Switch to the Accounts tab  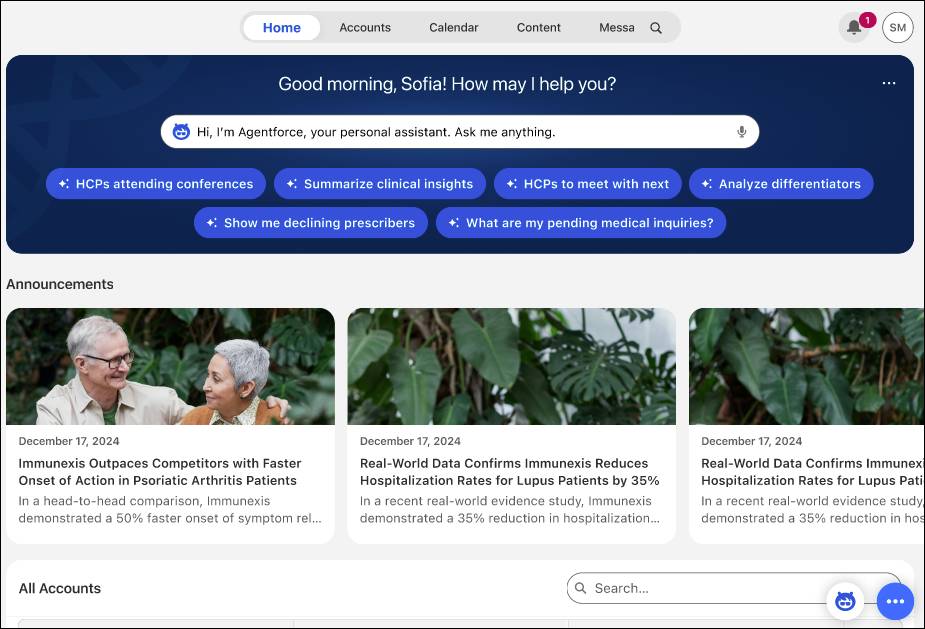coord(365,27)
